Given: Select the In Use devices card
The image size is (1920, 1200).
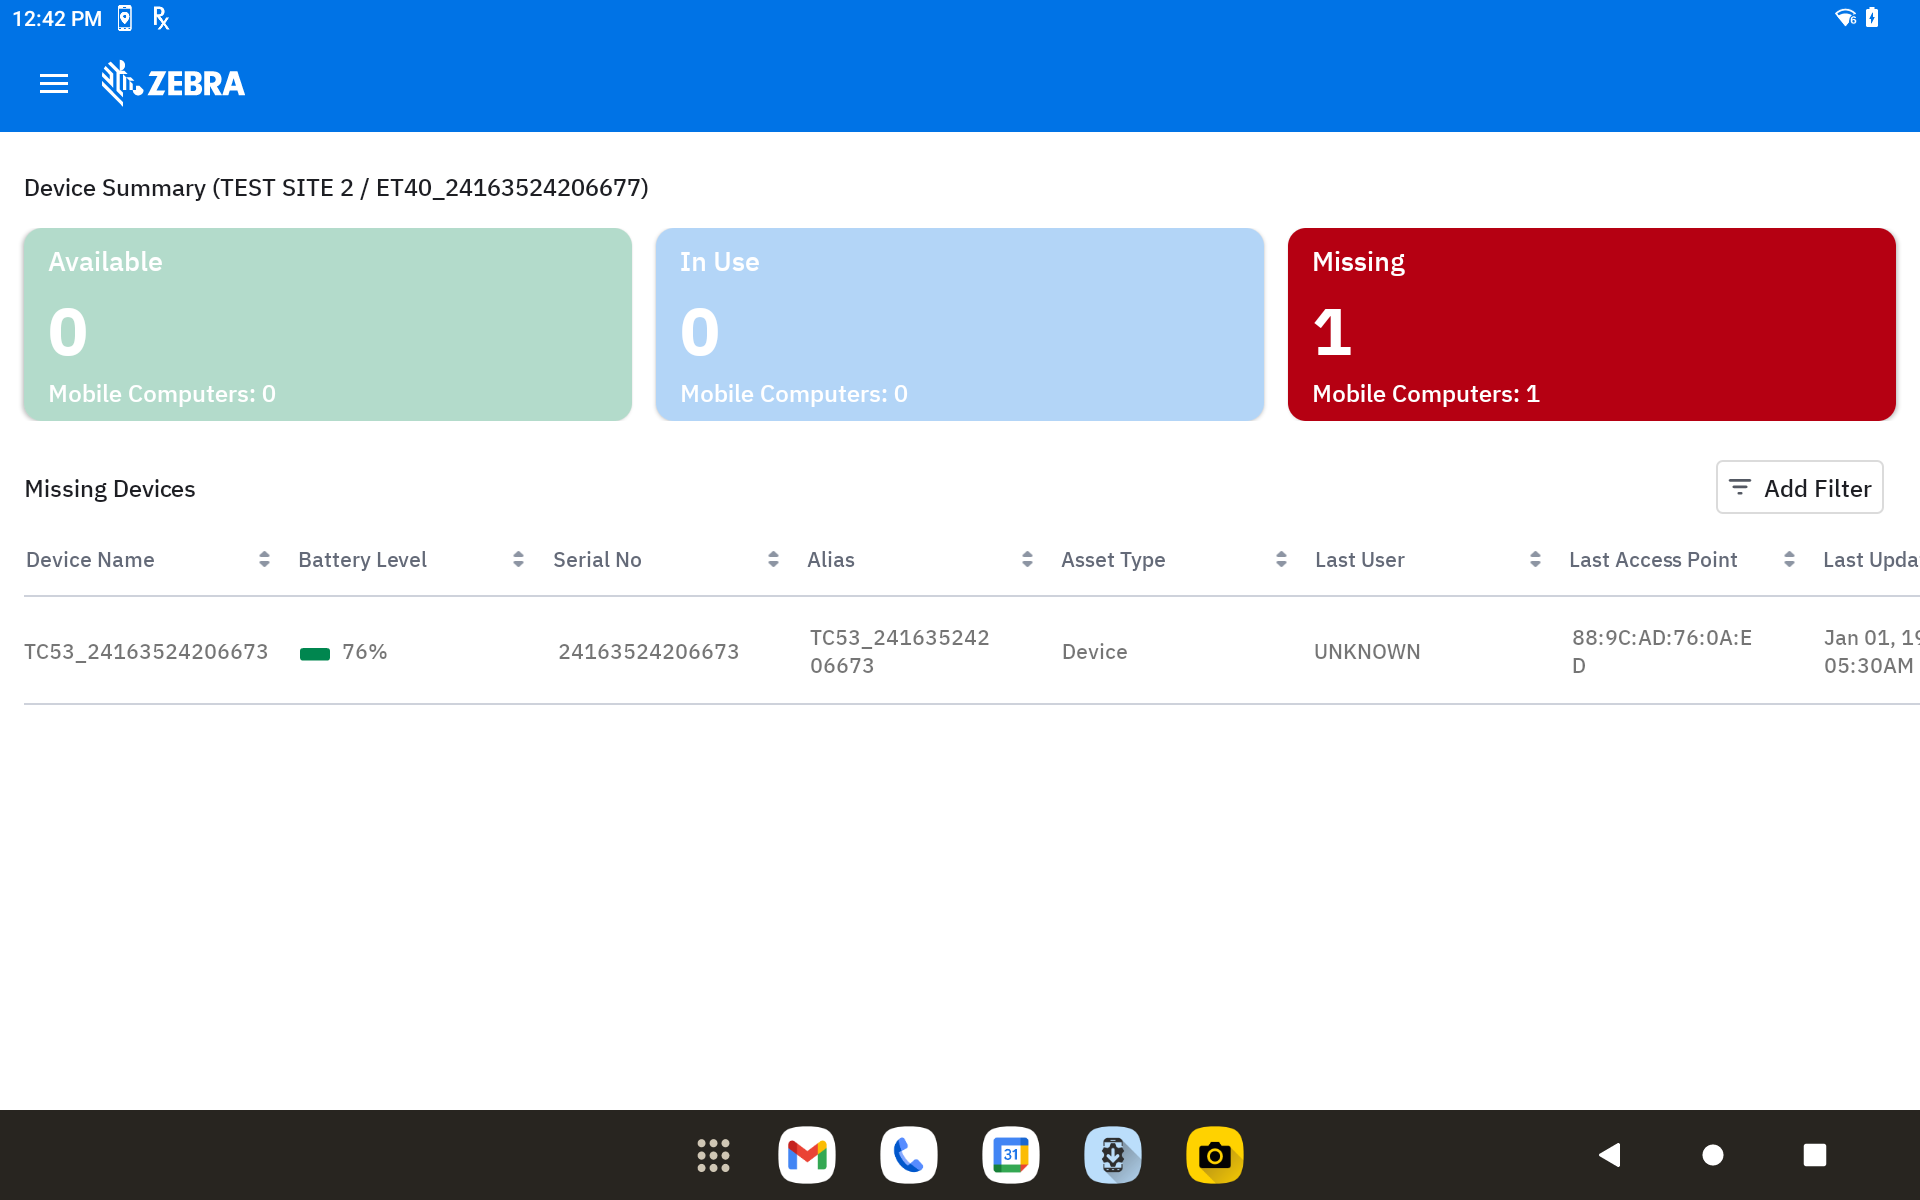Looking at the screenshot, I should point(960,324).
